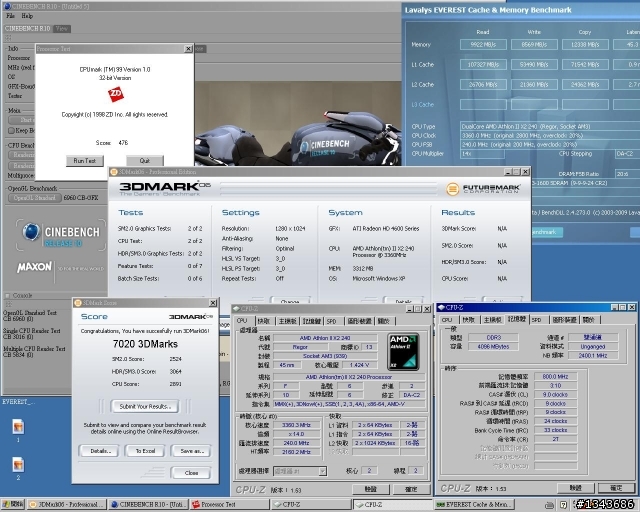Toggle the Keep Best checkbox in Cinebench
This screenshot has width=640, height=512.
coord(11,131)
